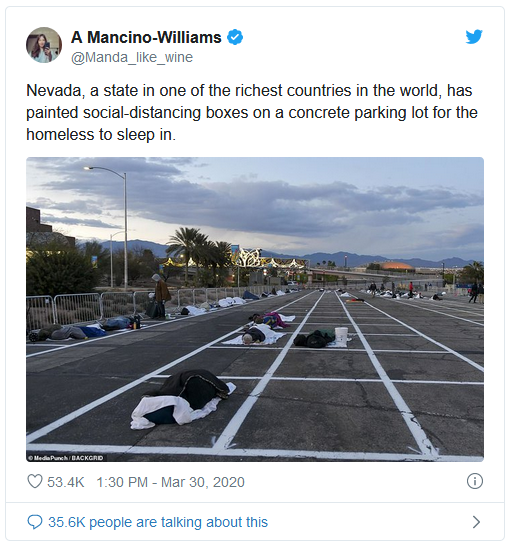The image size is (510, 548).
Task: Click the white bucket in the photo
Action: (341, 336)
